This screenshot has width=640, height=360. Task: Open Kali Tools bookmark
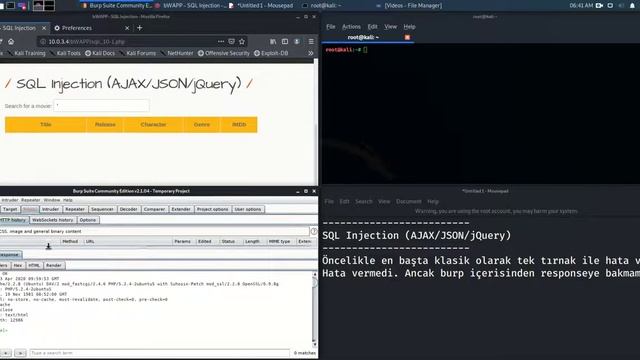(65, 53)
